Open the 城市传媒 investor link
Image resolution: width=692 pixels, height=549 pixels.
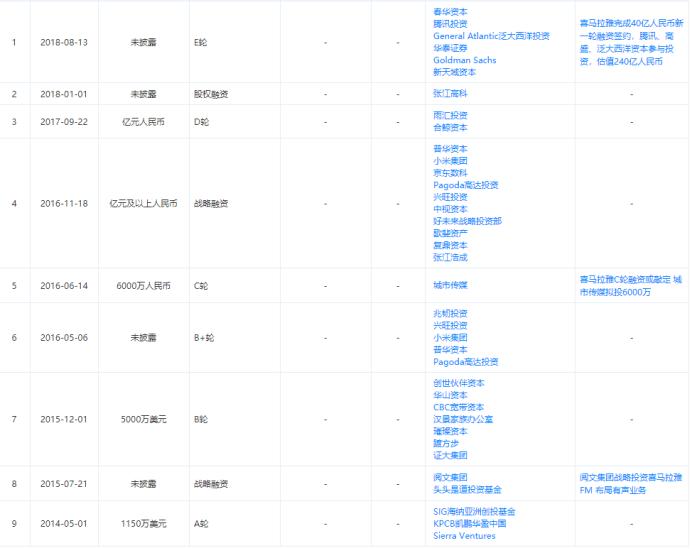pyautogui.click(x=450, y=286)
